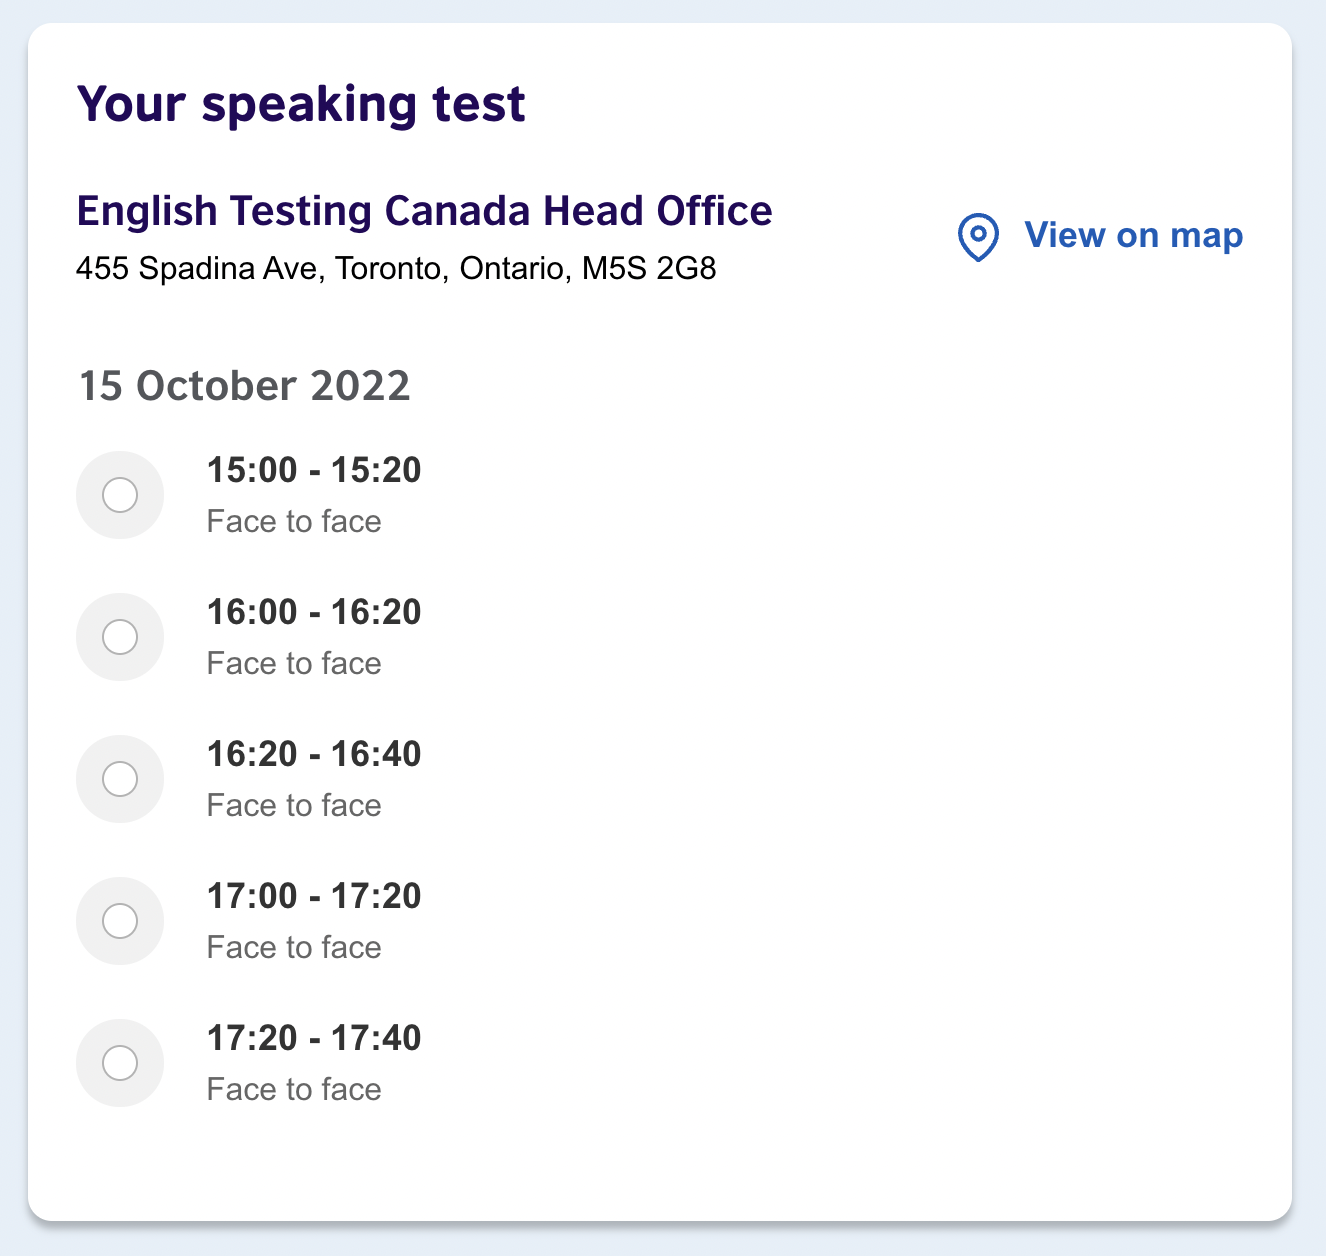Click the 455 Spadina Ave address text

click(x=398, y=267)
